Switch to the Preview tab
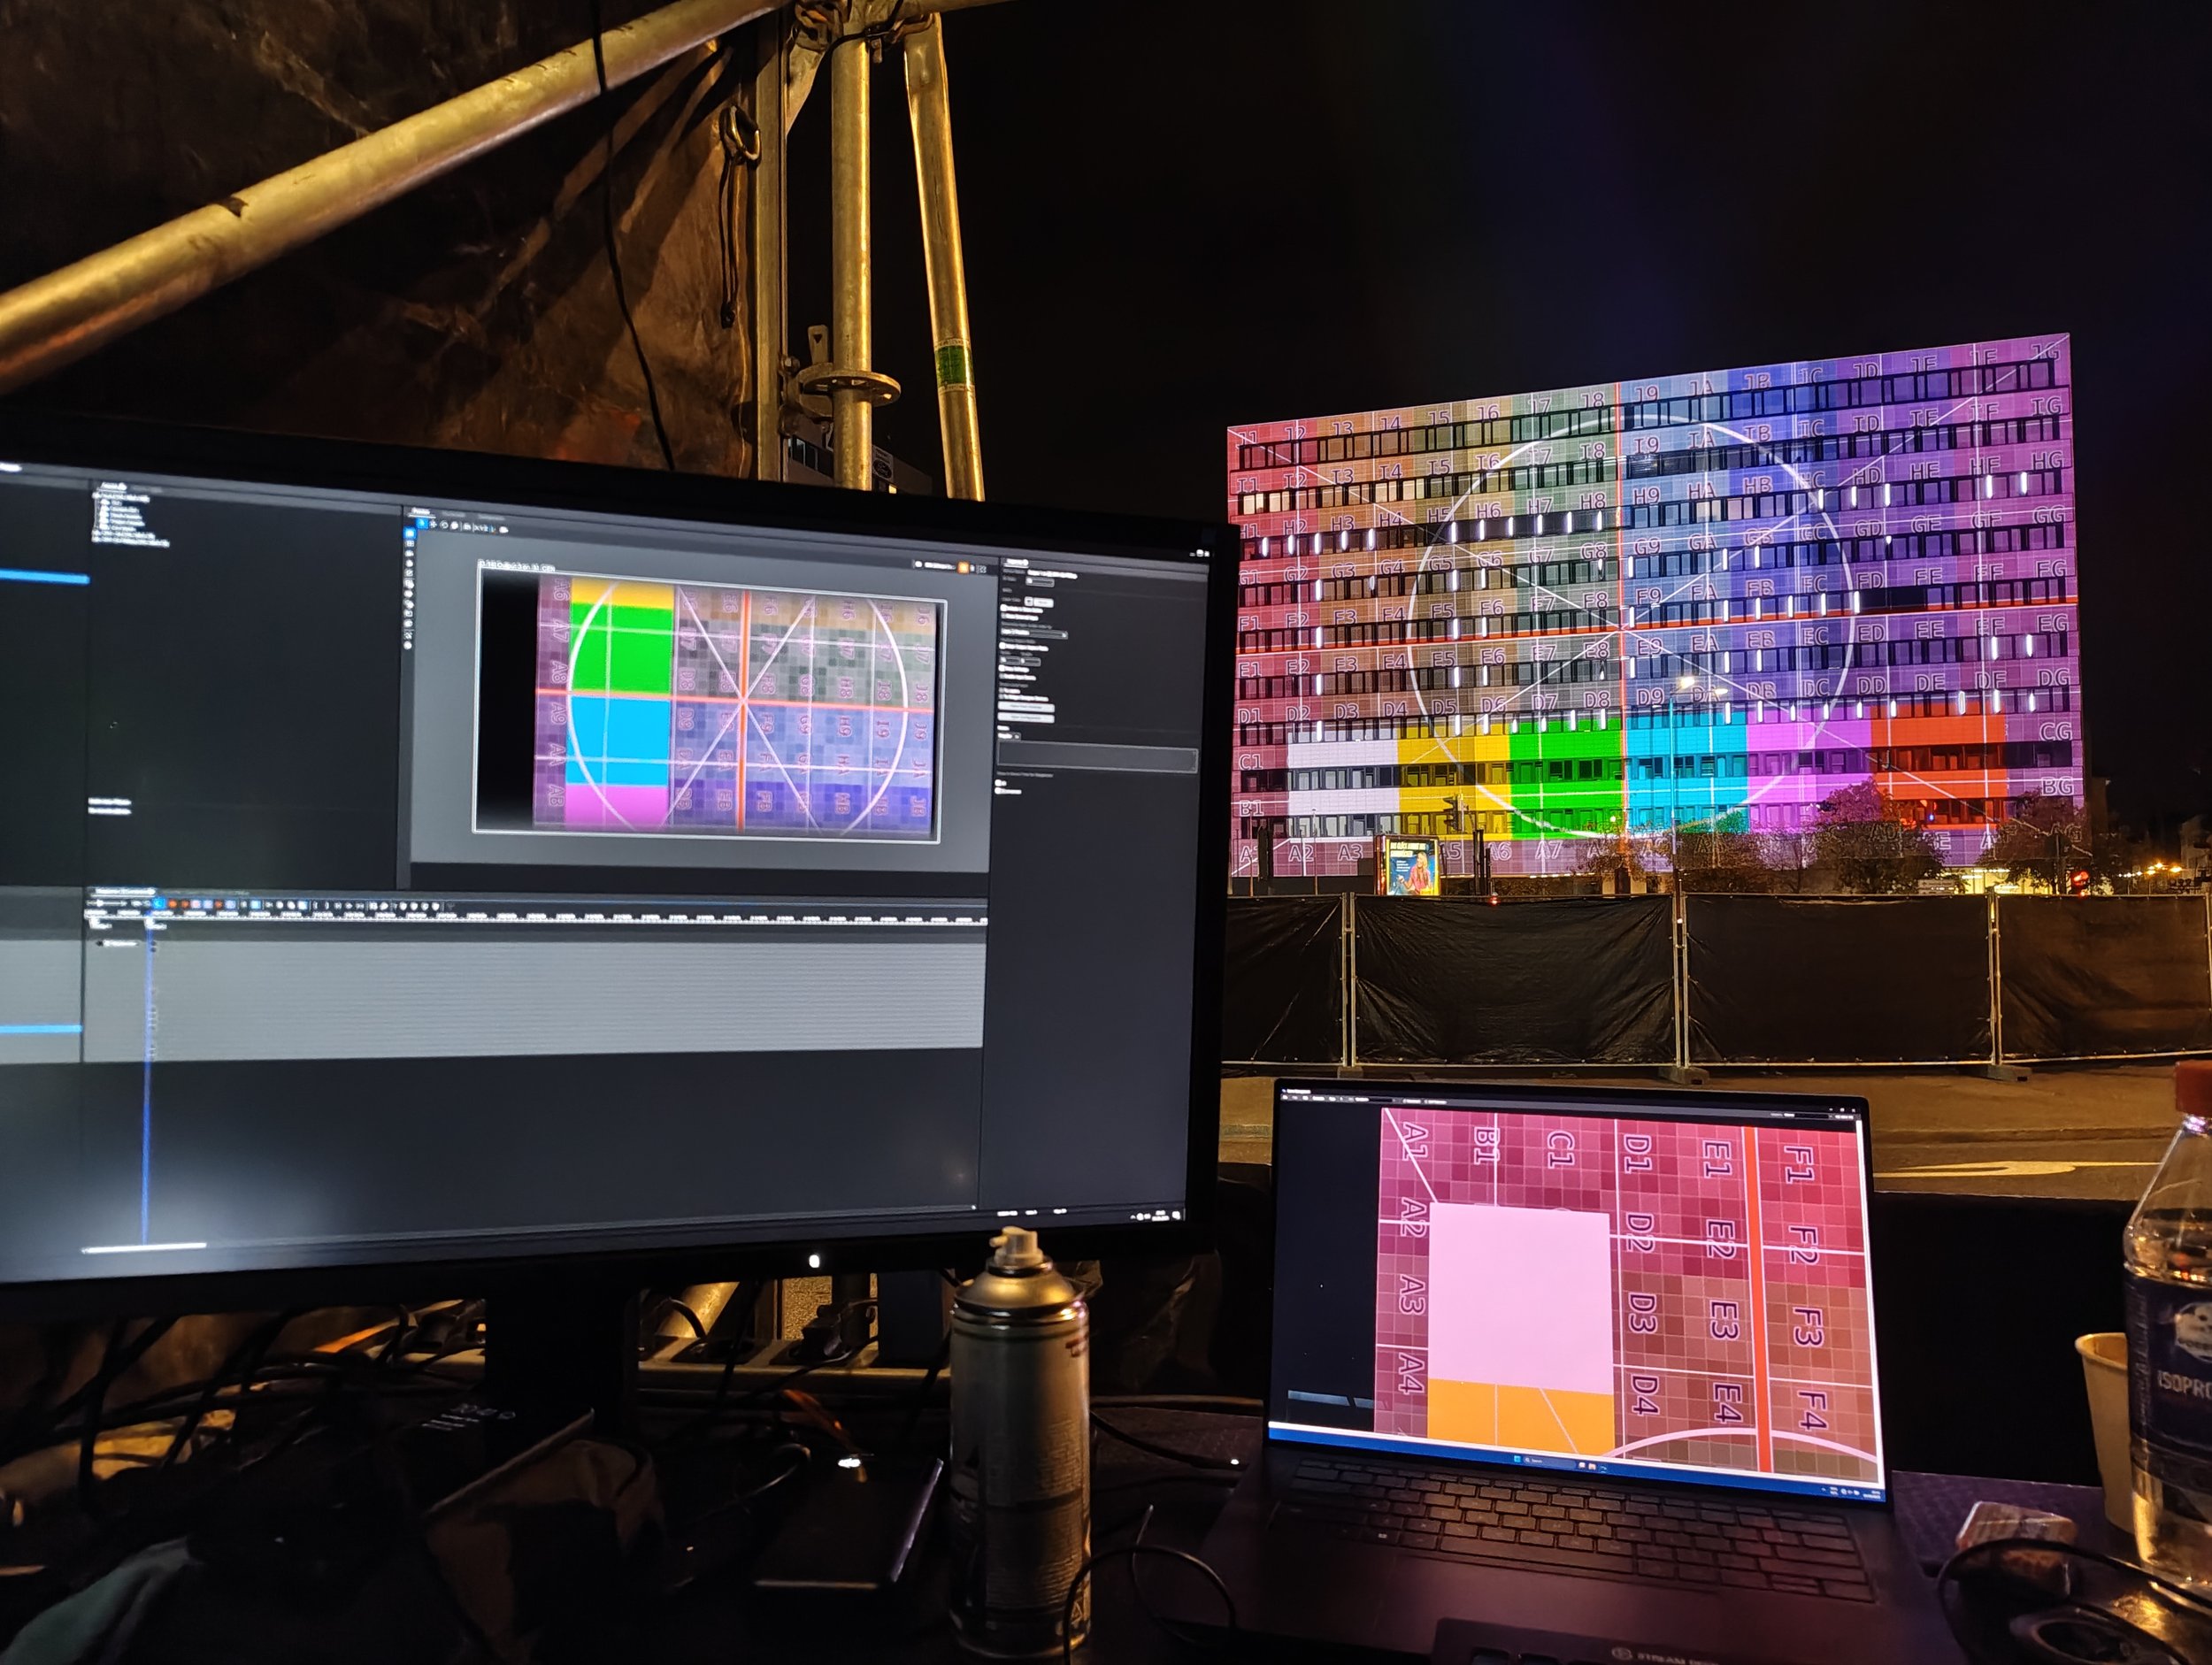Screen dimensions: 2212x1665 click(421, 512)
